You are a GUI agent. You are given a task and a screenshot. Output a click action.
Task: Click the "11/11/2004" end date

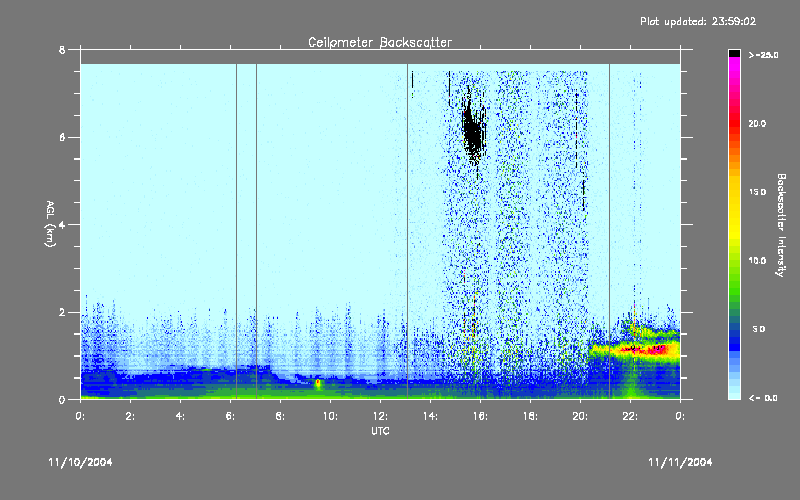pos(680,462)
